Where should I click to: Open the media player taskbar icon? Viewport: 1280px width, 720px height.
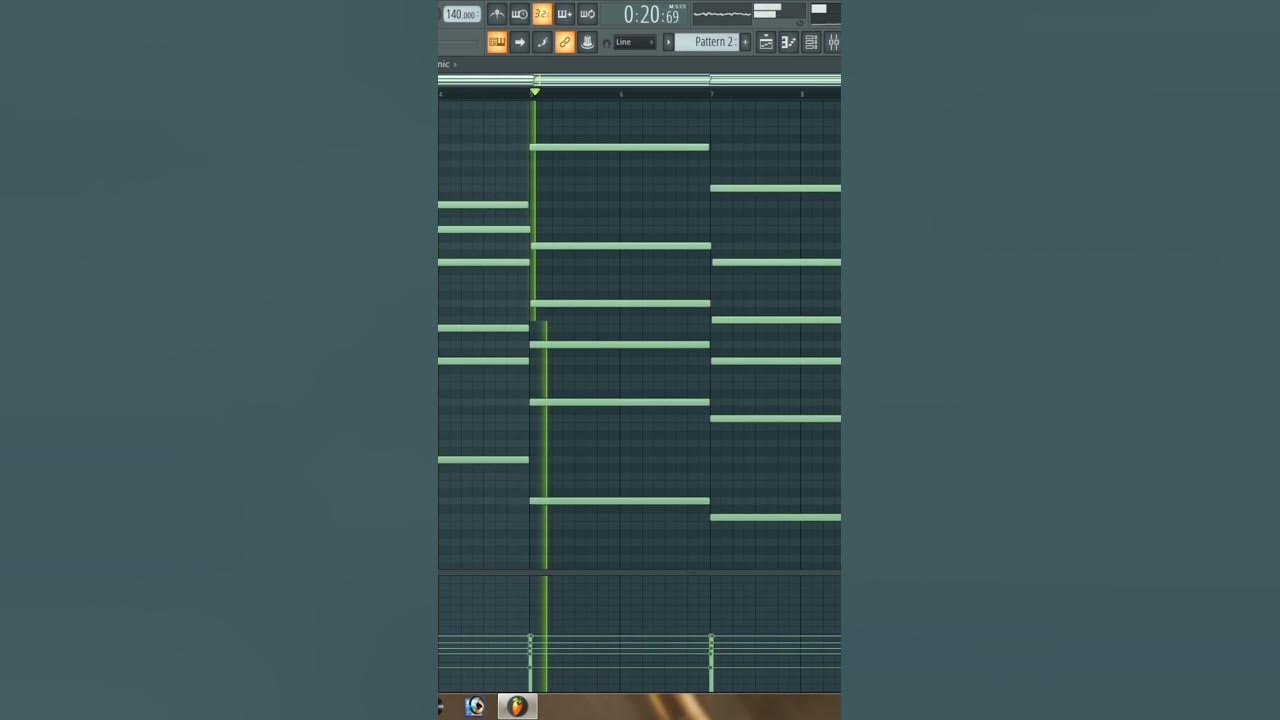coord(475,707)
